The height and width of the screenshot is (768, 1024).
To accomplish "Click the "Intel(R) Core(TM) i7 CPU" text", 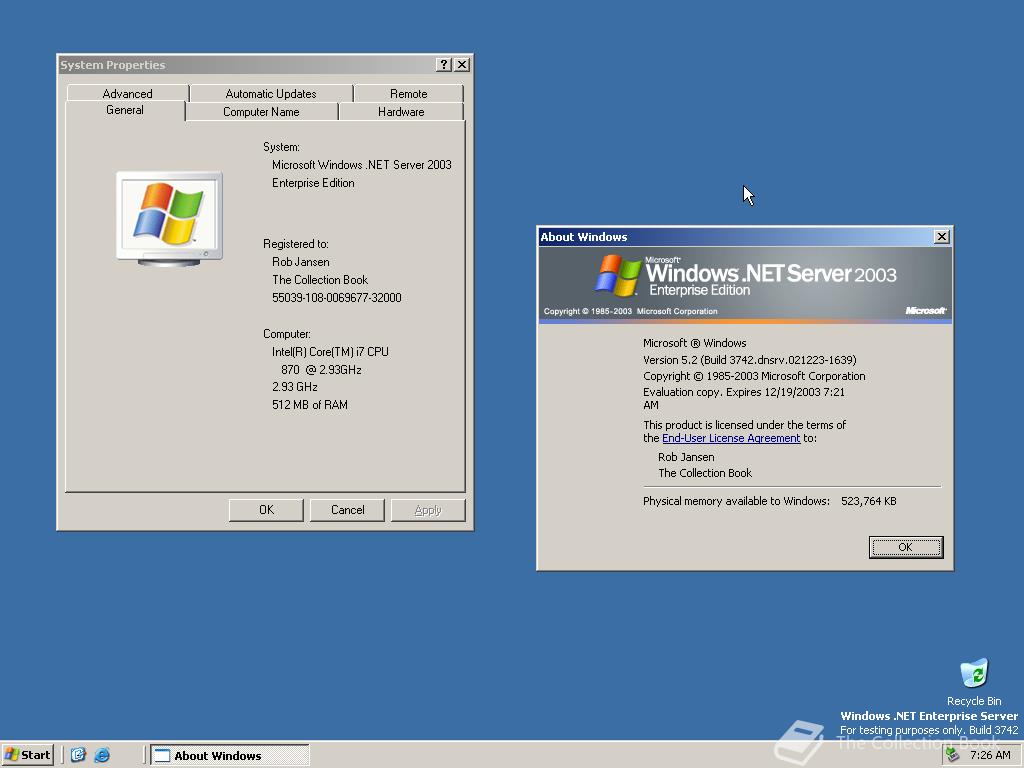I will (330, 352).
